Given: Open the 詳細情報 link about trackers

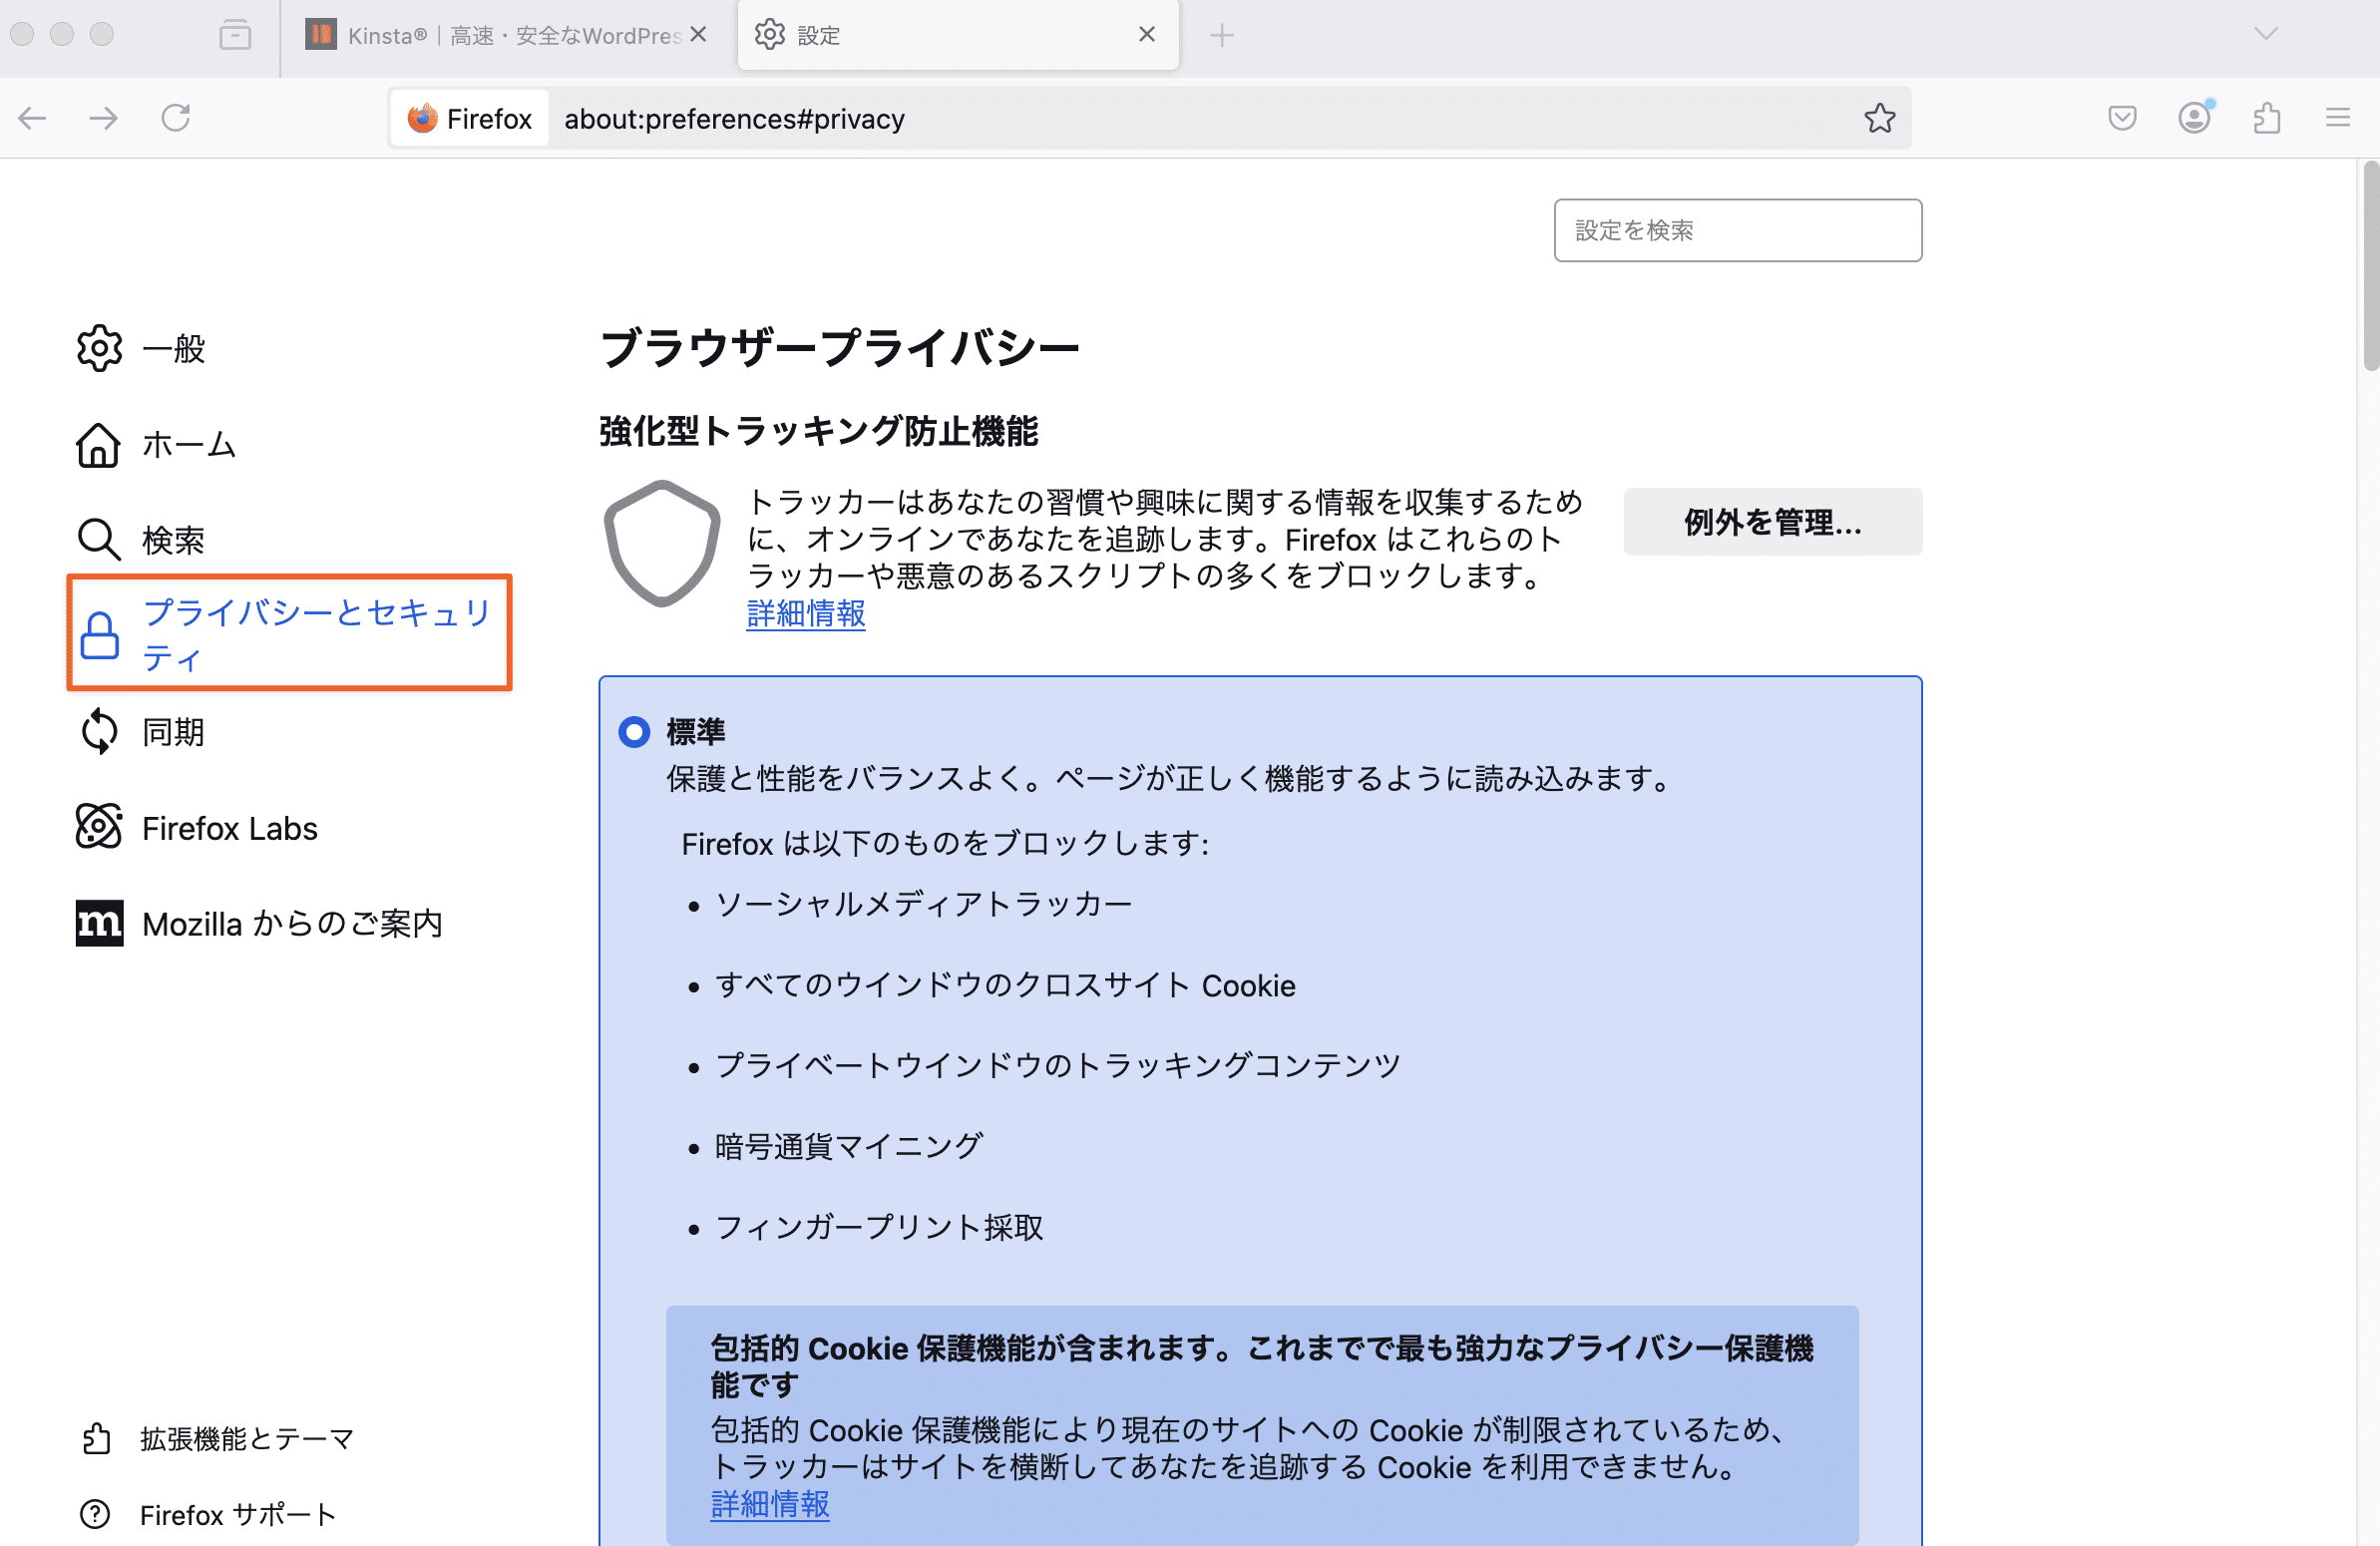Looking at the screenshot, I should click(805, 614).
